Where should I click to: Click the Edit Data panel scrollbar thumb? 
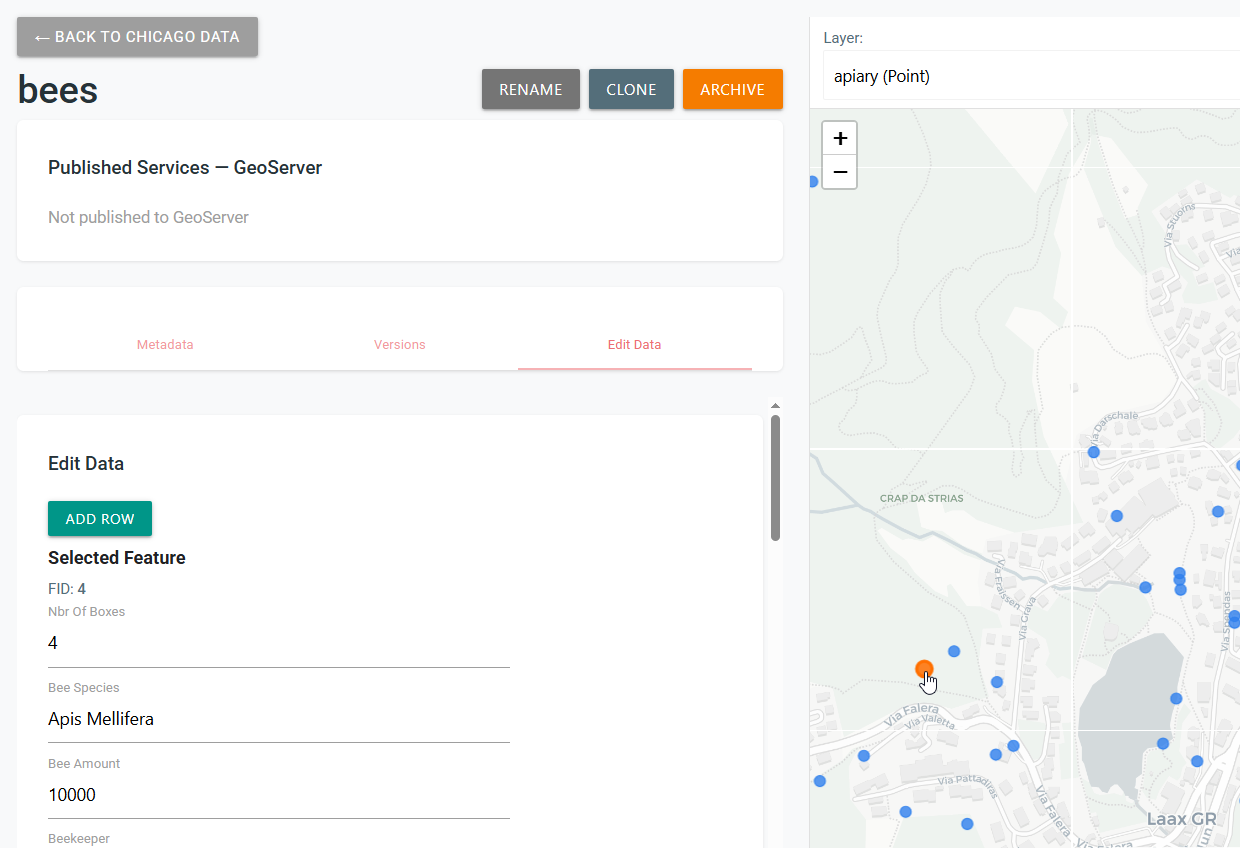[775, 478]
